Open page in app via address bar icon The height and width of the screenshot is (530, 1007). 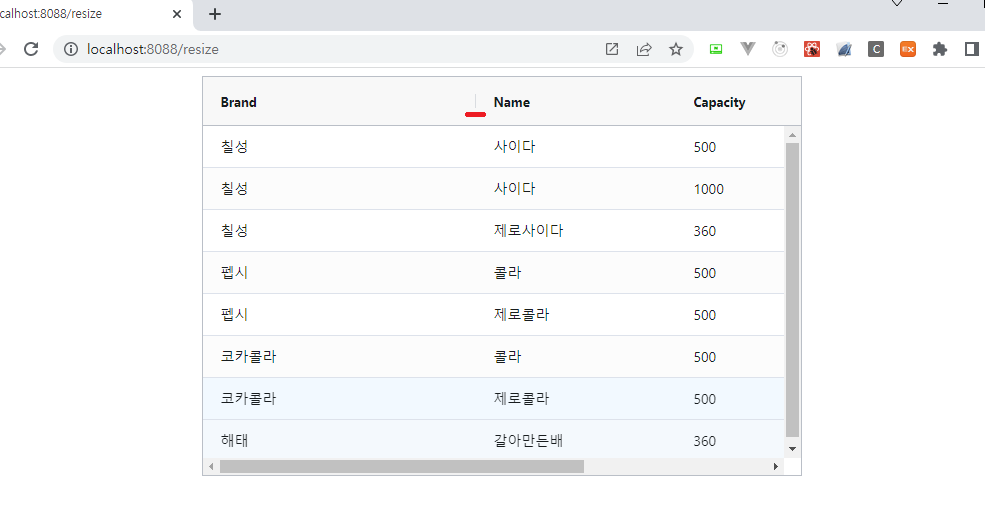click(x=612, y=49)
